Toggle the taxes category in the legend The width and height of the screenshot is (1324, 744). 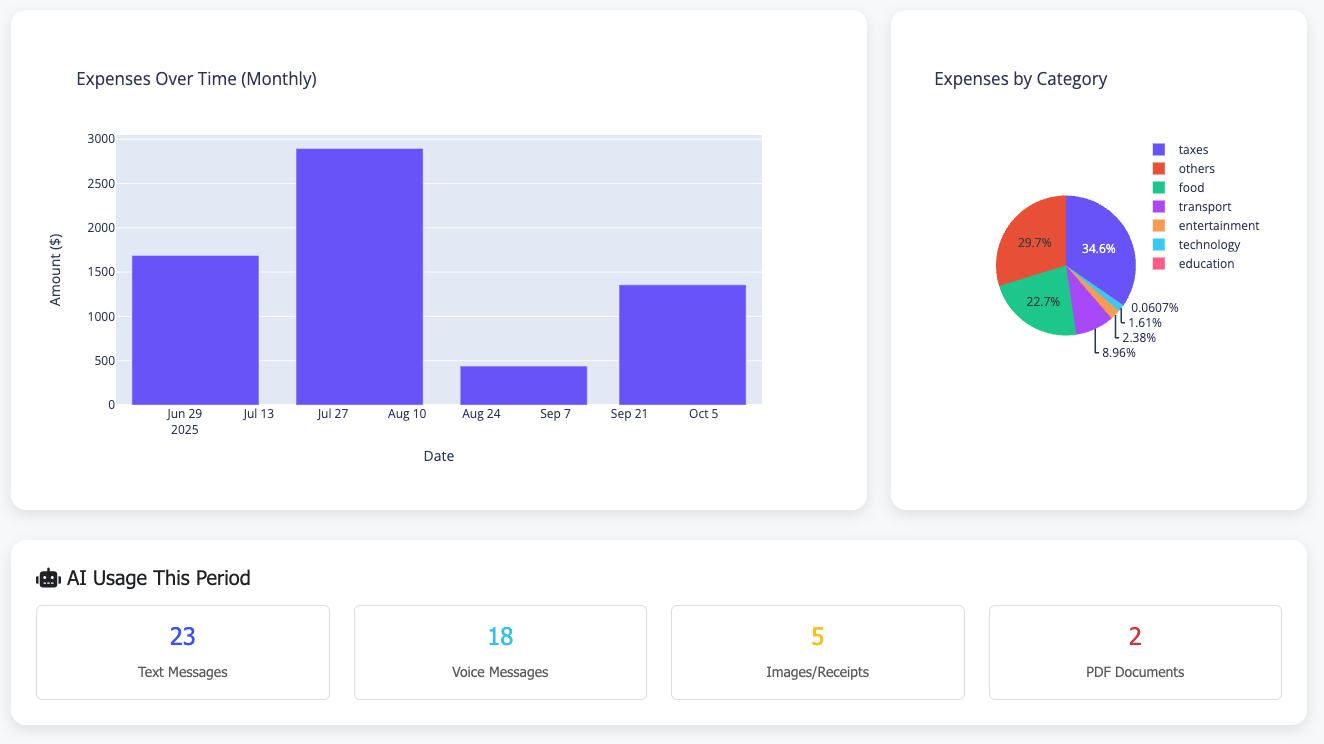[x=1191, y=149]
